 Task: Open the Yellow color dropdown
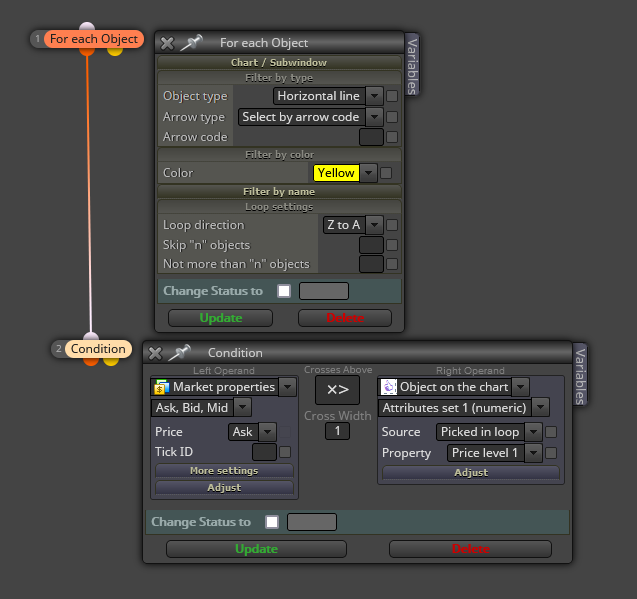click(x=368, y=173)
